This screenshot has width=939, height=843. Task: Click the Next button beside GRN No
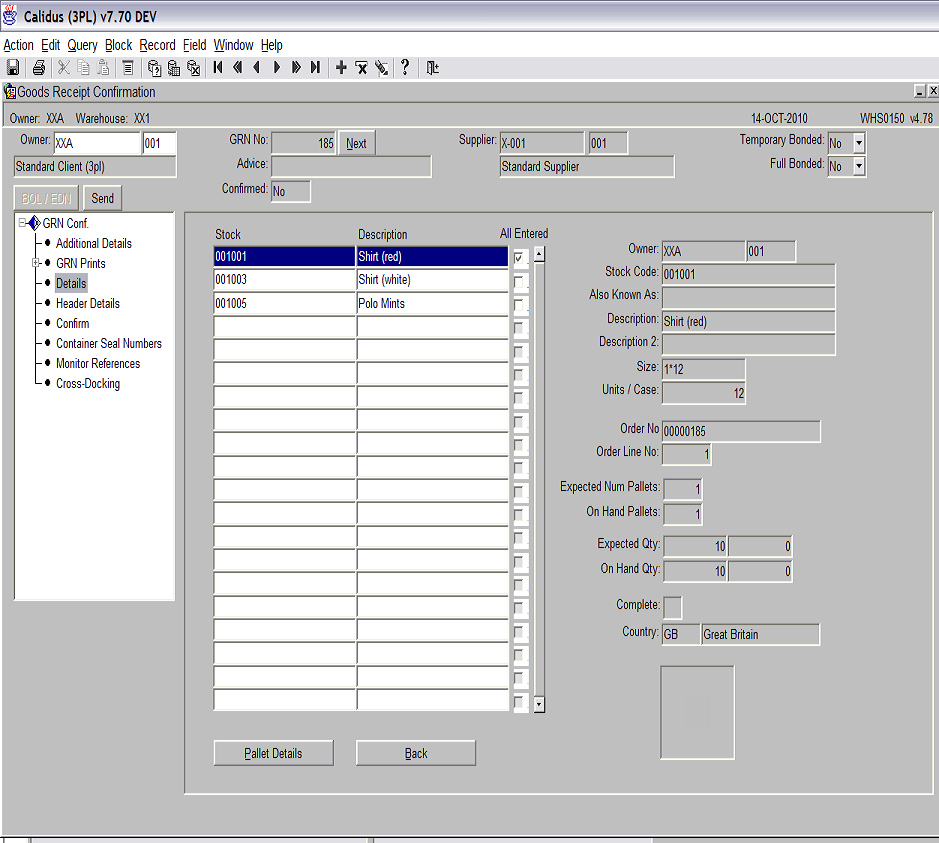(x=356, y=143)
